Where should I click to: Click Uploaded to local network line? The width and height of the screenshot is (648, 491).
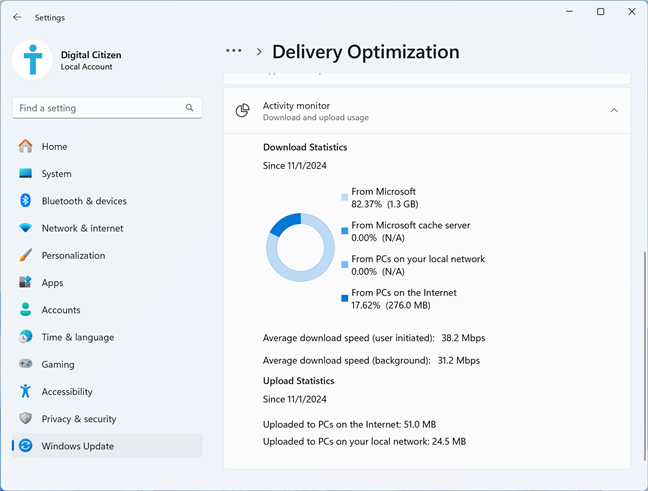tap(364, 441)
